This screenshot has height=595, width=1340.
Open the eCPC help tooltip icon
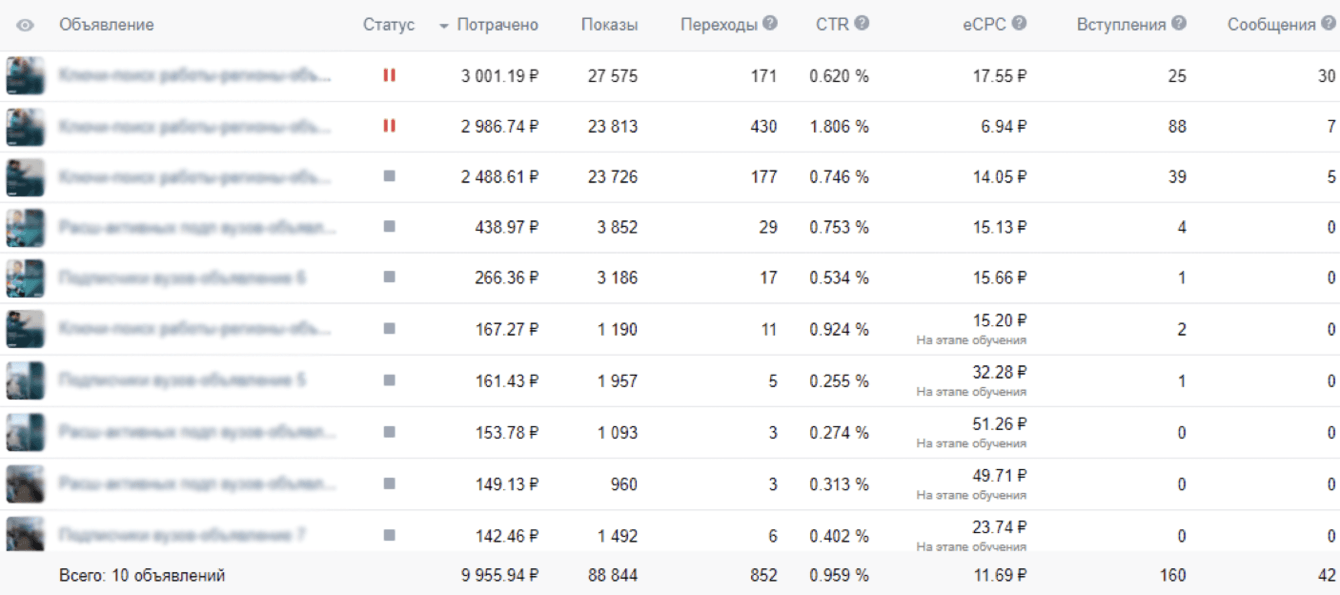tap(1019, 24)
